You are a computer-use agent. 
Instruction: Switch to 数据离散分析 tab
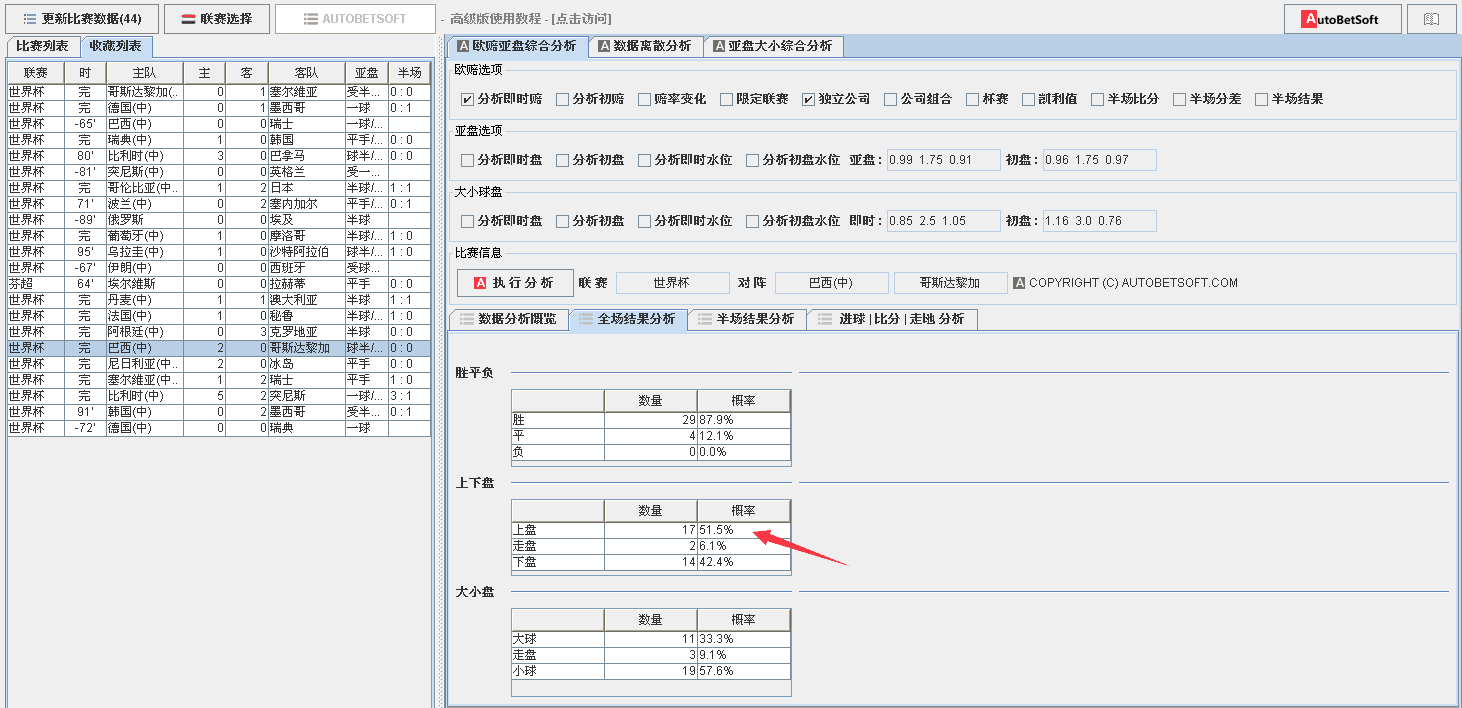pyautogui.click(x=645, y=46)
